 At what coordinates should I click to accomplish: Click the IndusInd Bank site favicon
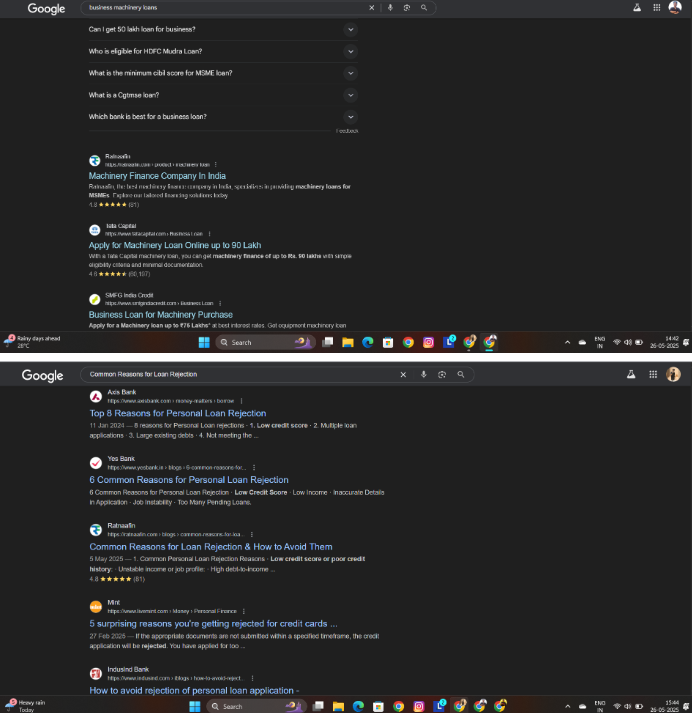point(95,673)
